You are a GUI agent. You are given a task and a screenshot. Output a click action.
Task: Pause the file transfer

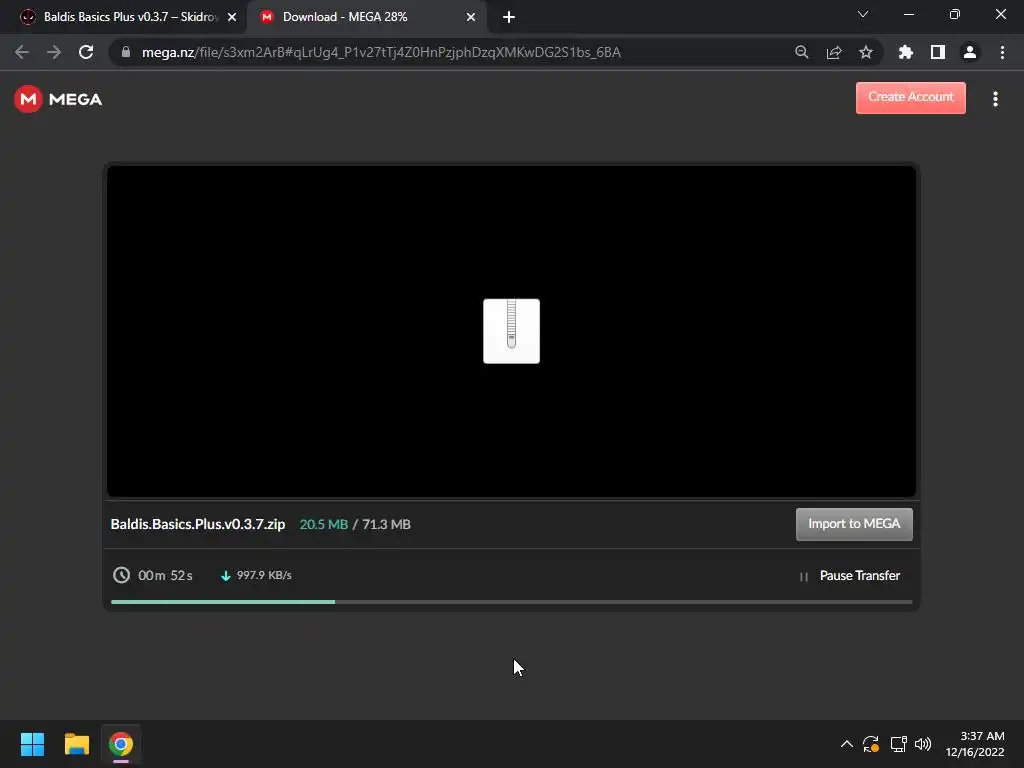[x=850, y=575]
